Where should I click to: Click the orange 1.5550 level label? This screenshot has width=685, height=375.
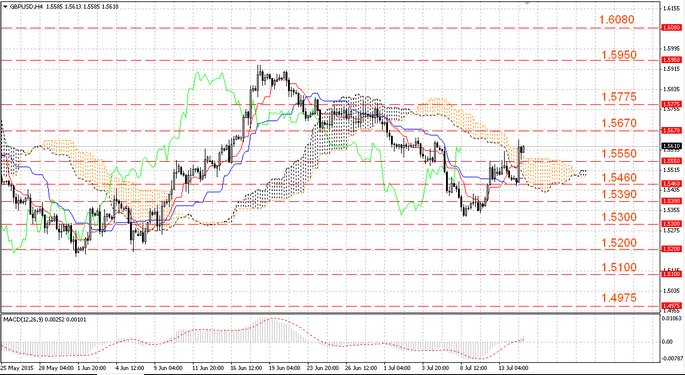point(619,154)
